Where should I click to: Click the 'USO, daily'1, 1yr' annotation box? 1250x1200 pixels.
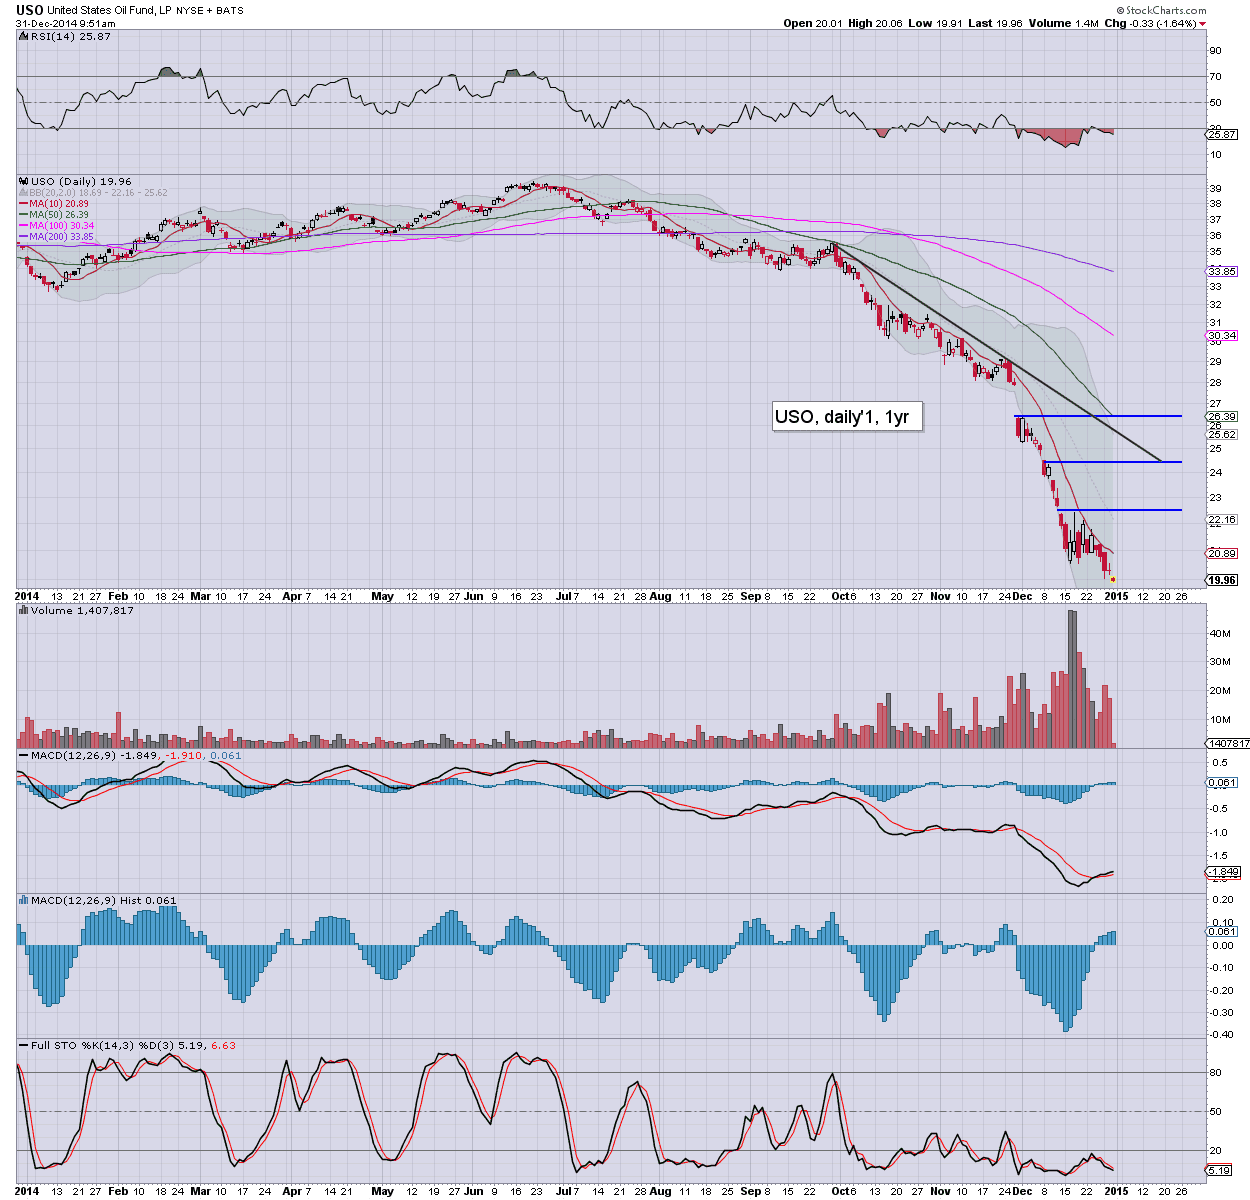point(848,416)
